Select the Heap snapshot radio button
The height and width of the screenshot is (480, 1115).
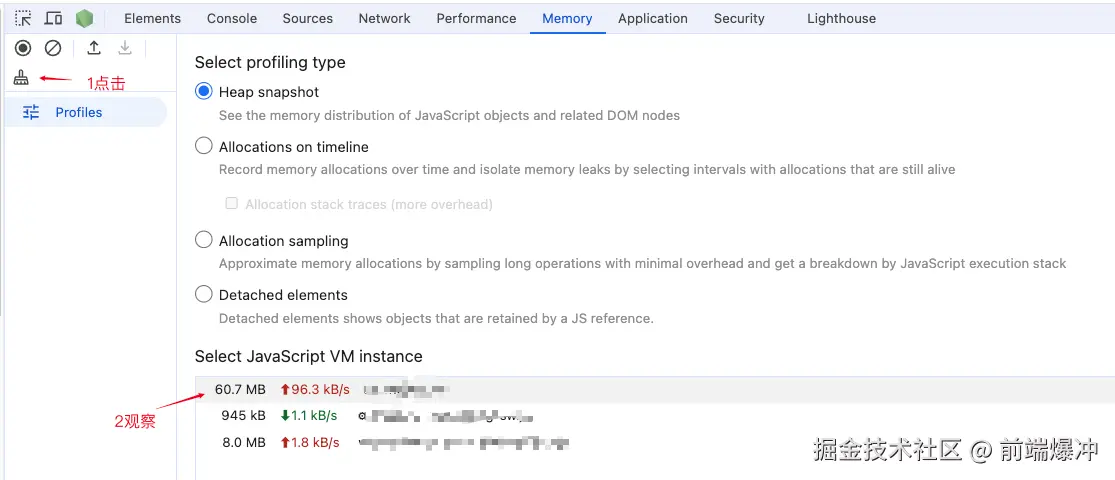pos(204,92)
